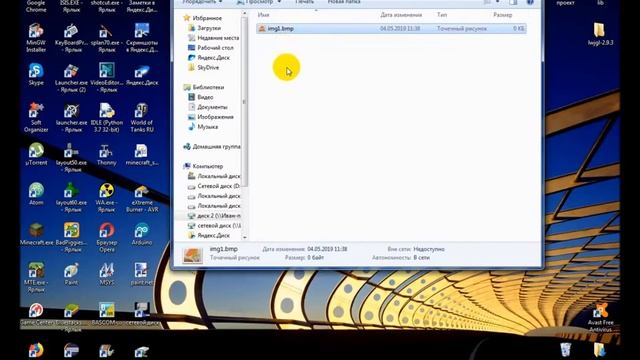The image size is (640, 360).
Task: Open Скриншоты в Яндекс.Диск desktop shortcut
Action: point(142,38)
